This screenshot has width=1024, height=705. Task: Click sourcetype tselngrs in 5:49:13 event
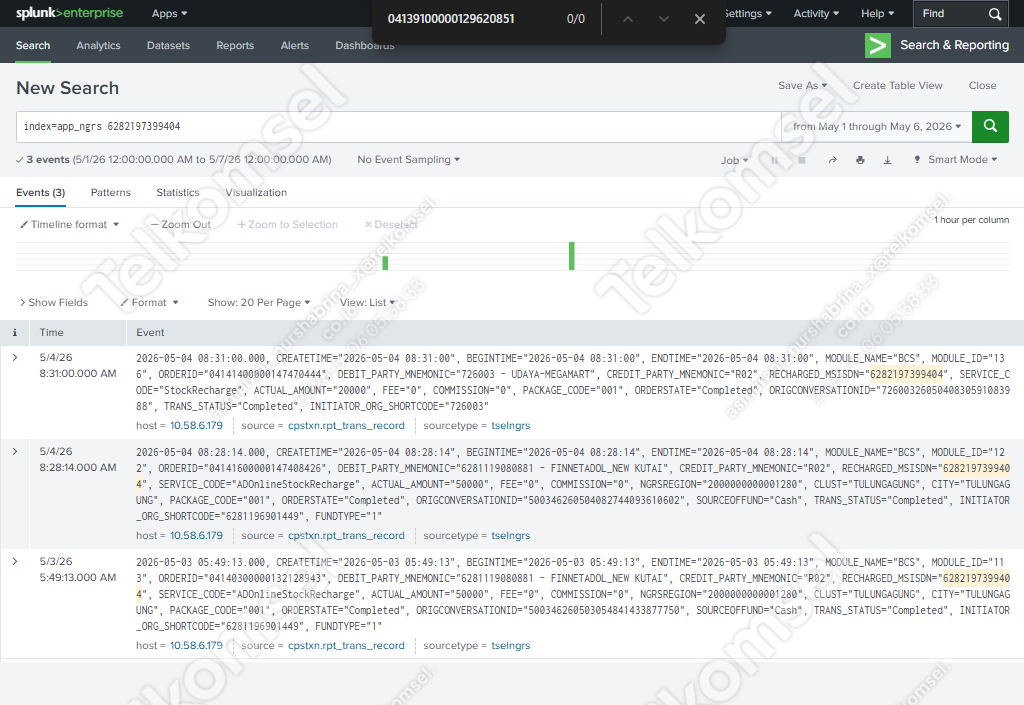click(x=511, y=646)
